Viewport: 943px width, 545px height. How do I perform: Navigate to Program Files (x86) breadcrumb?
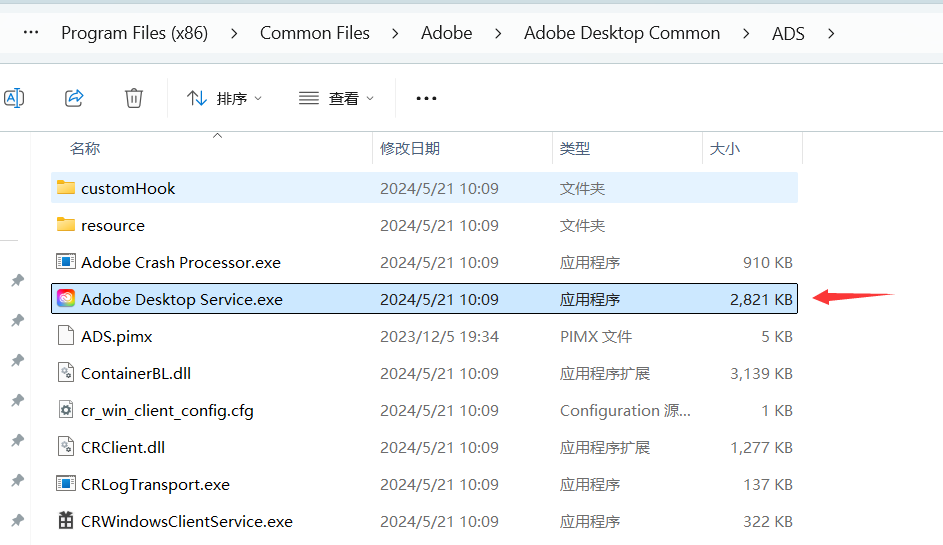(135, 33)
